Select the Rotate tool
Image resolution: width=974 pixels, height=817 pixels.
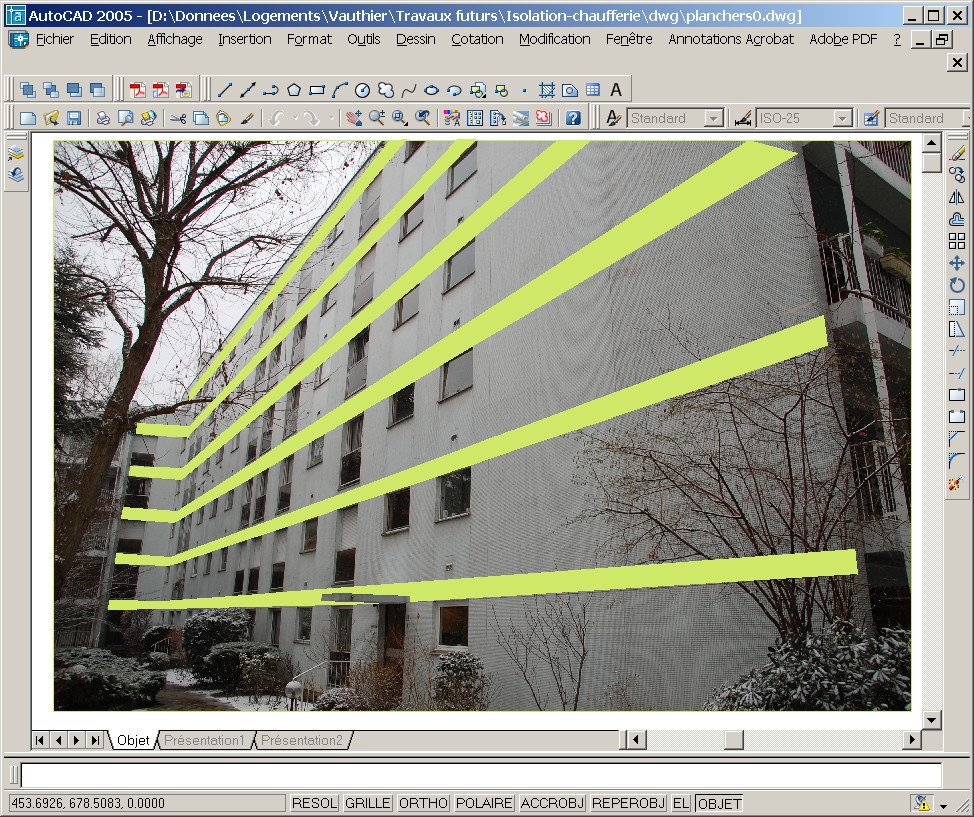(957, 285)
